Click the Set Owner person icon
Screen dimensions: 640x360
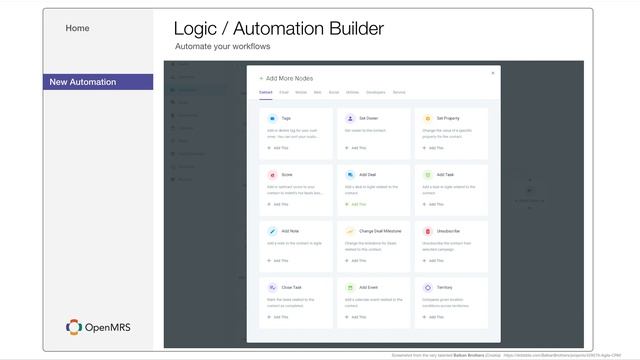pyautogui.click(x=350, y=118)
